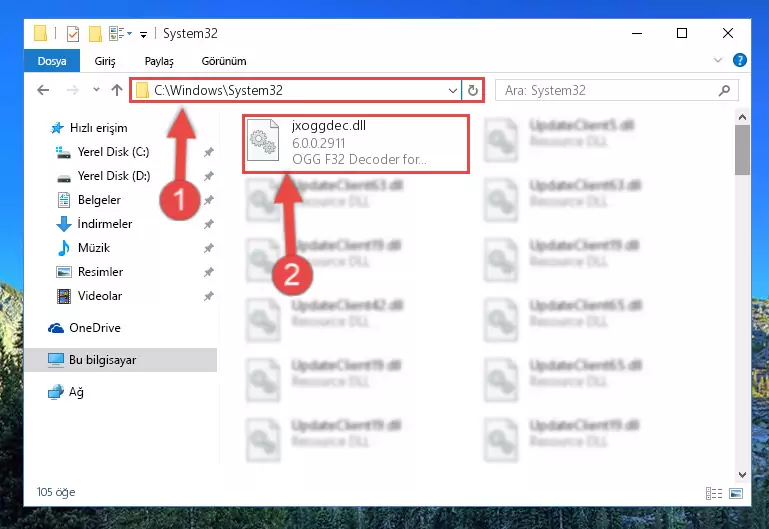Click the New folder icon in title bar
The image size is (769, 529).
pos(95,33)
